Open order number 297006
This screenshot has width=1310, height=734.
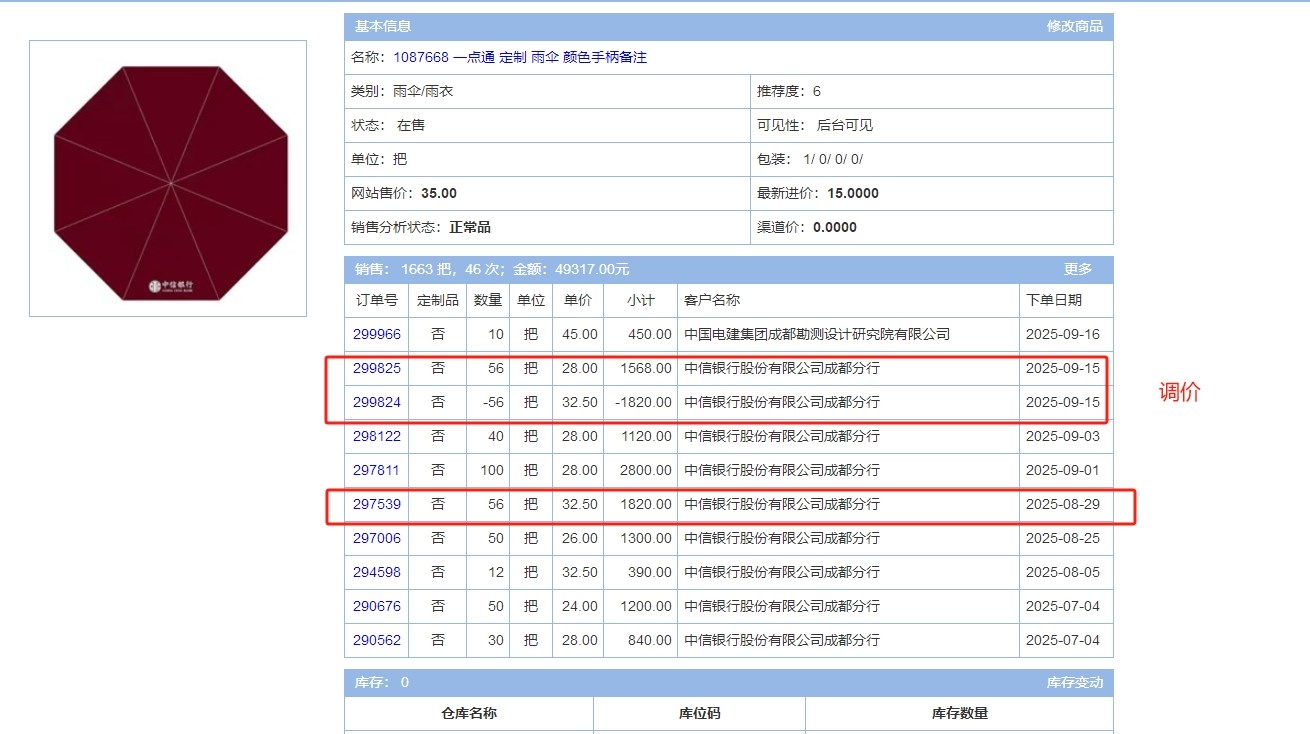376,538
